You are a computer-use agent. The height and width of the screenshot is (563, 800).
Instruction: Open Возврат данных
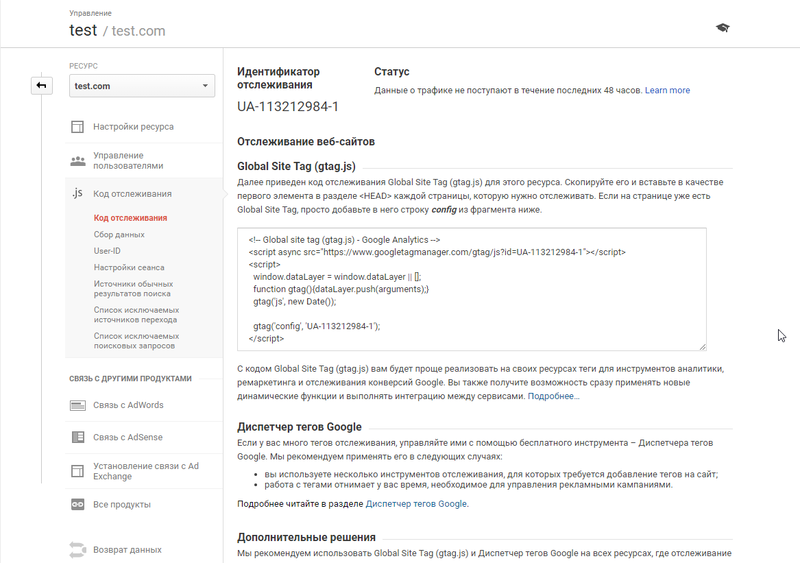click(x=127, y=550)
